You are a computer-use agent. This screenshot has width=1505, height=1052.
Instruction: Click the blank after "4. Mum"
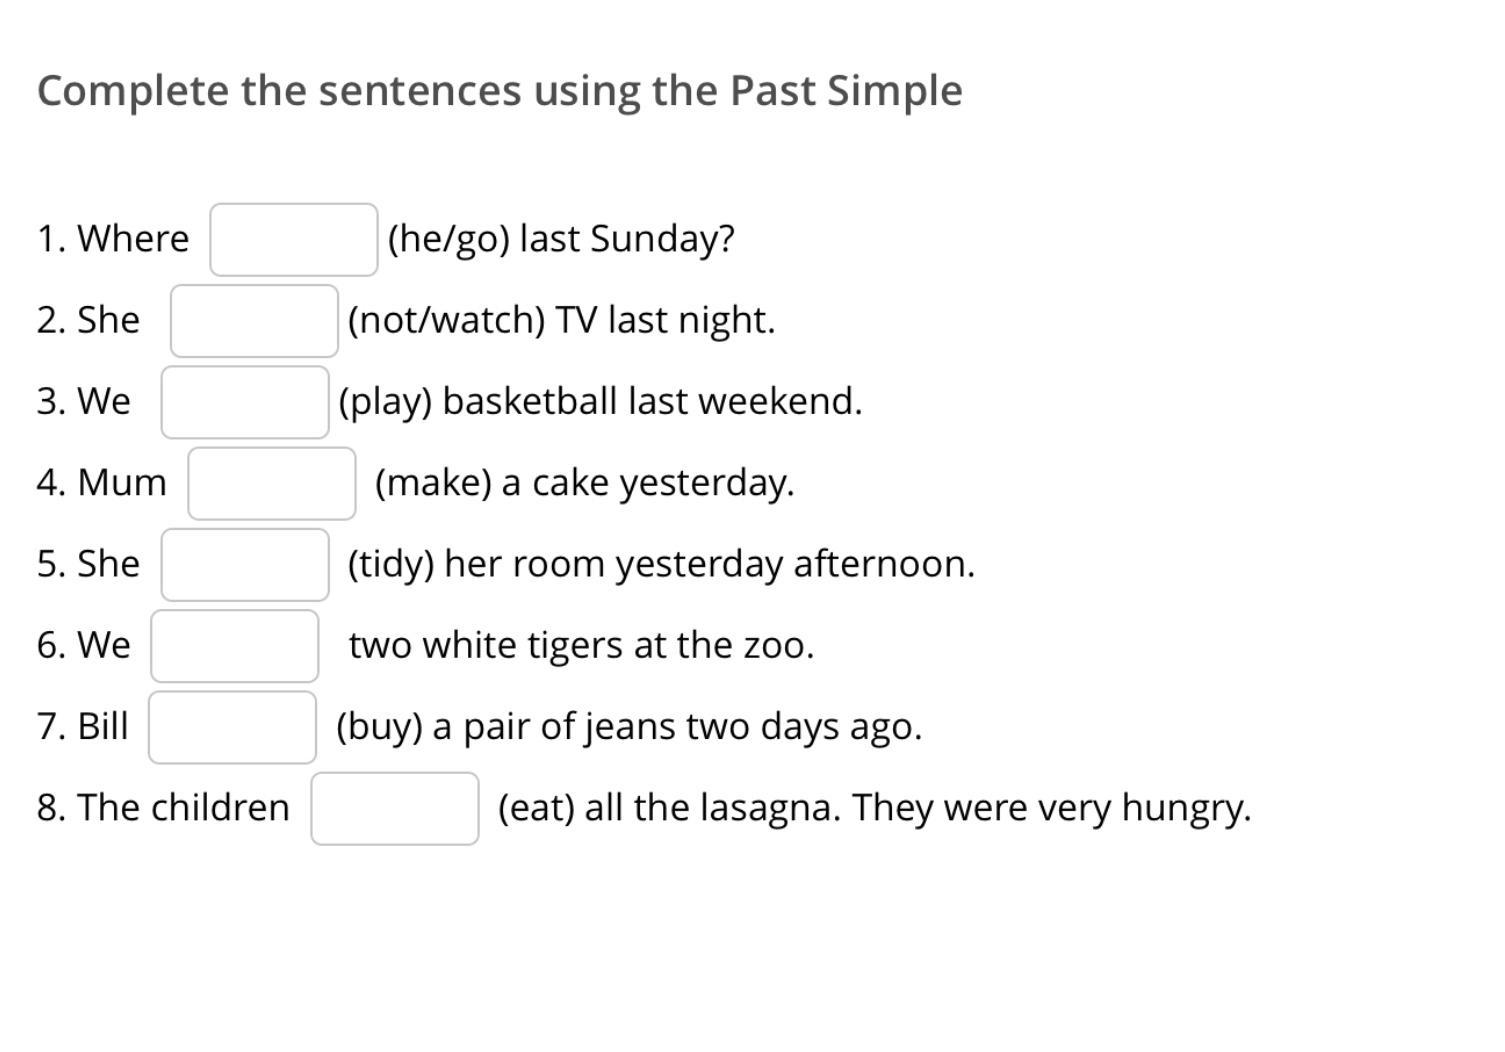[x=272, y=484]
